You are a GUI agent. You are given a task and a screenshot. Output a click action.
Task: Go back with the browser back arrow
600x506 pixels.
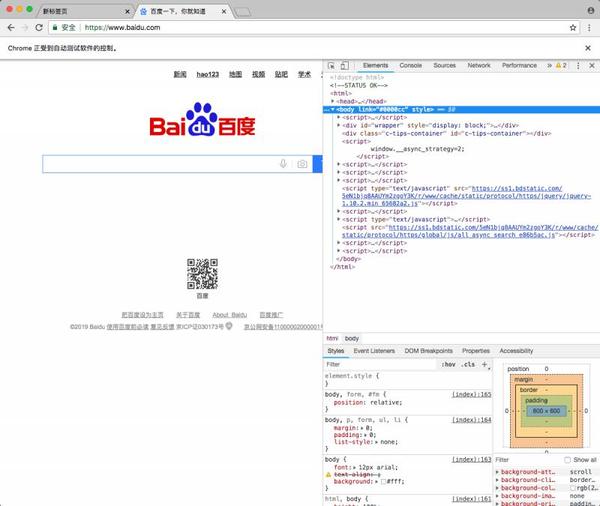coord(11,28)
